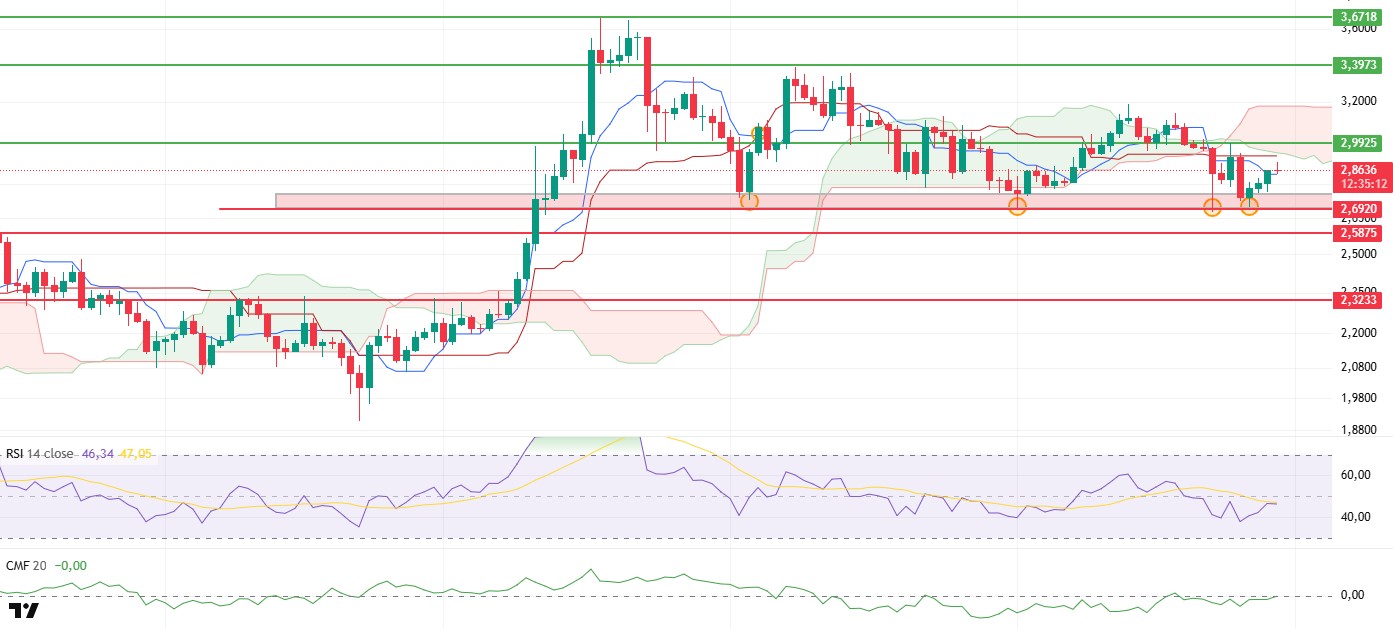Click the TradingView logo icon
1393x629 pixels.
[22, 610]
